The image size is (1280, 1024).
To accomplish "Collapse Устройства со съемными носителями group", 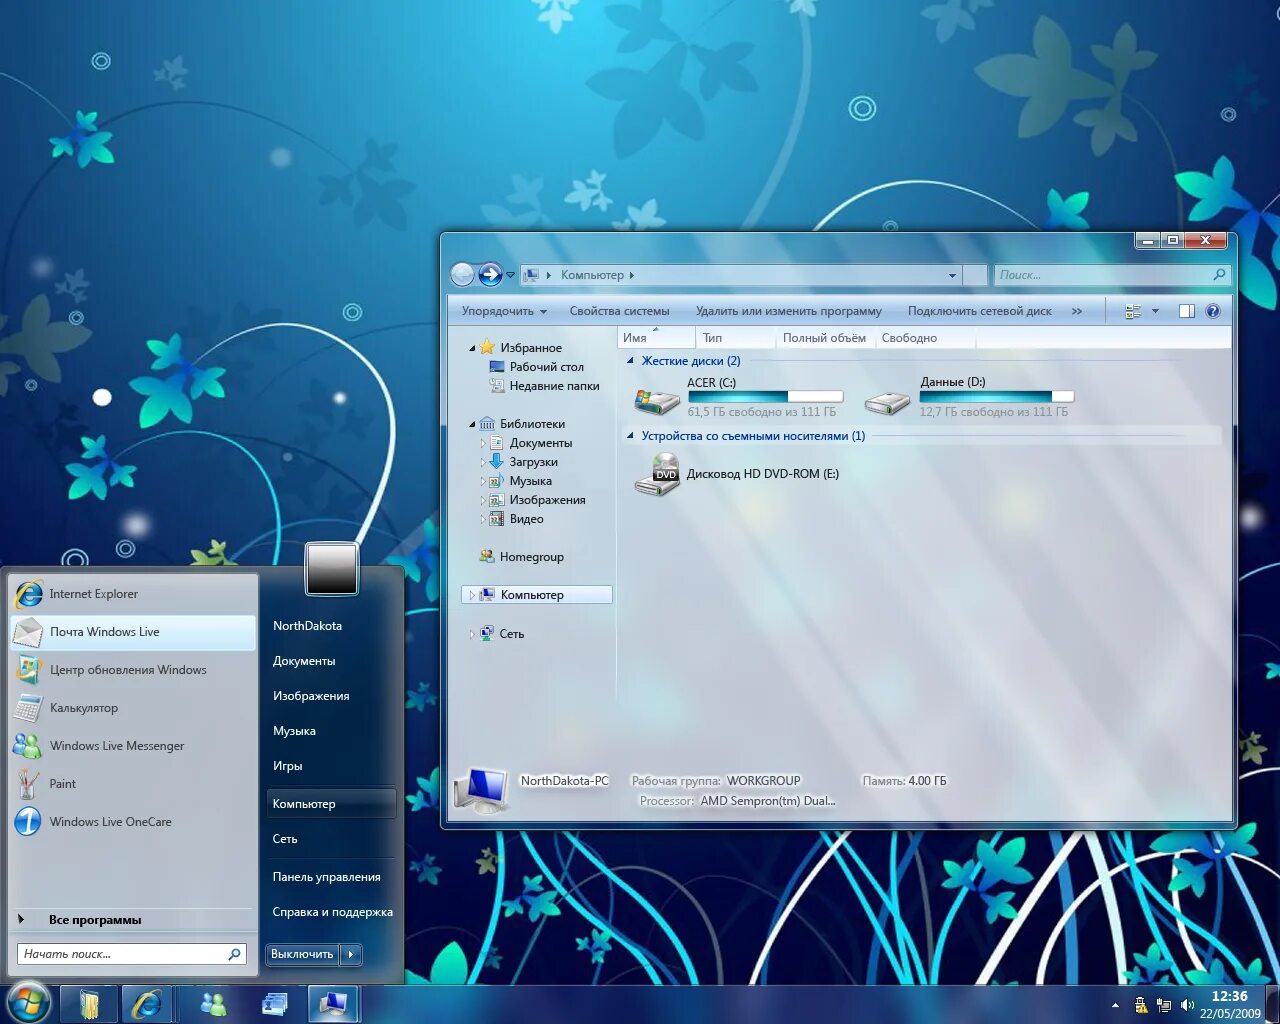I will point(630,436).
